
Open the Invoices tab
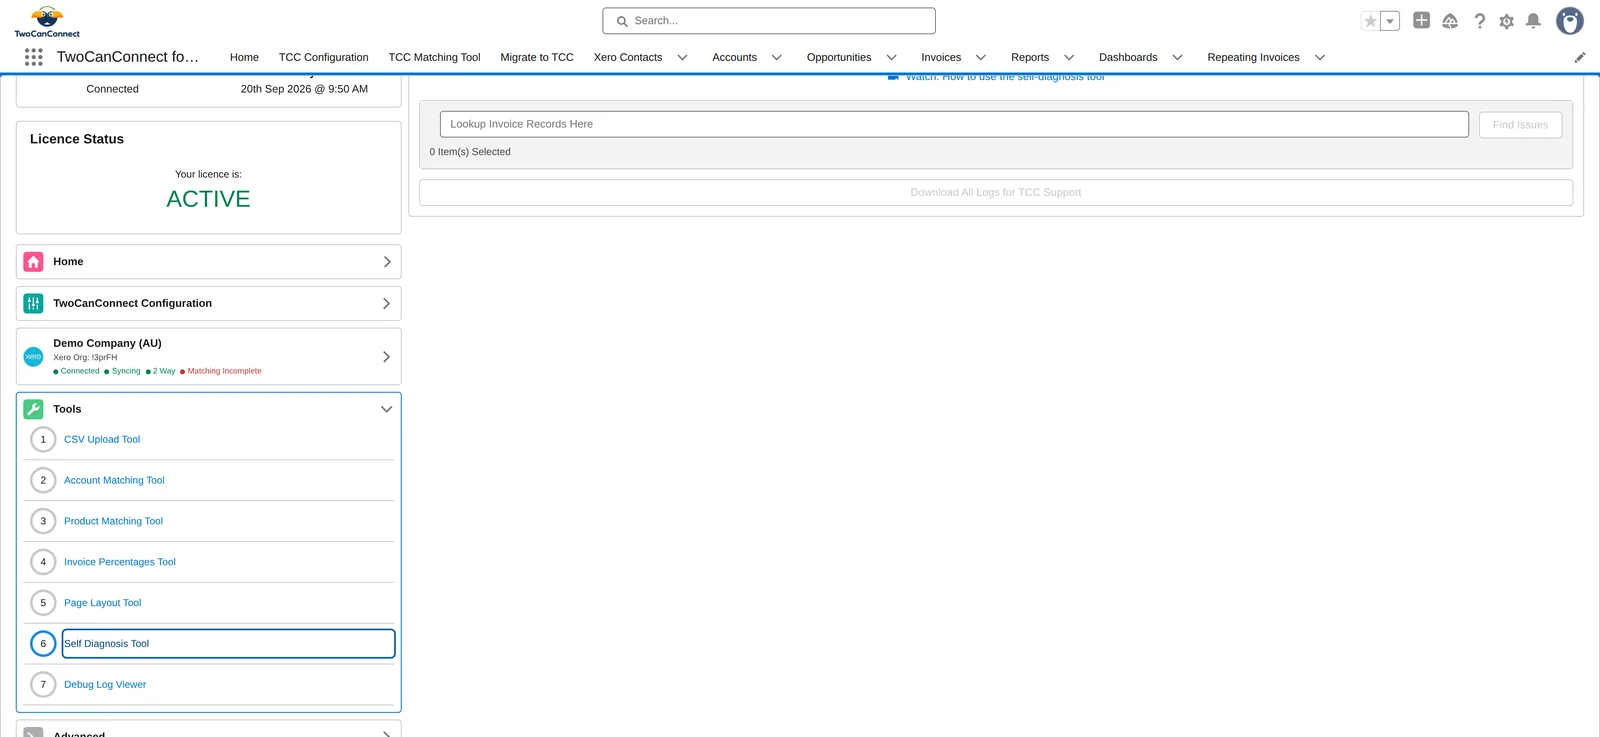(941, 58)
